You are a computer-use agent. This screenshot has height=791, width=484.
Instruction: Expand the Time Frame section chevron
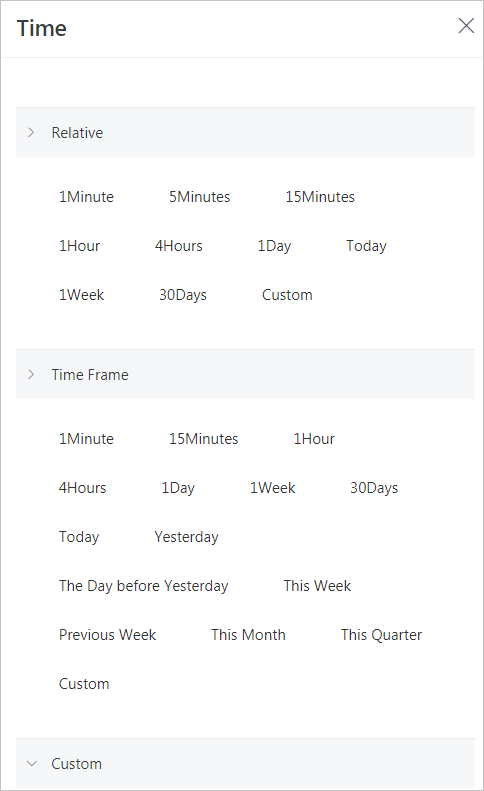pyautogui.click(x=31, y=375)
